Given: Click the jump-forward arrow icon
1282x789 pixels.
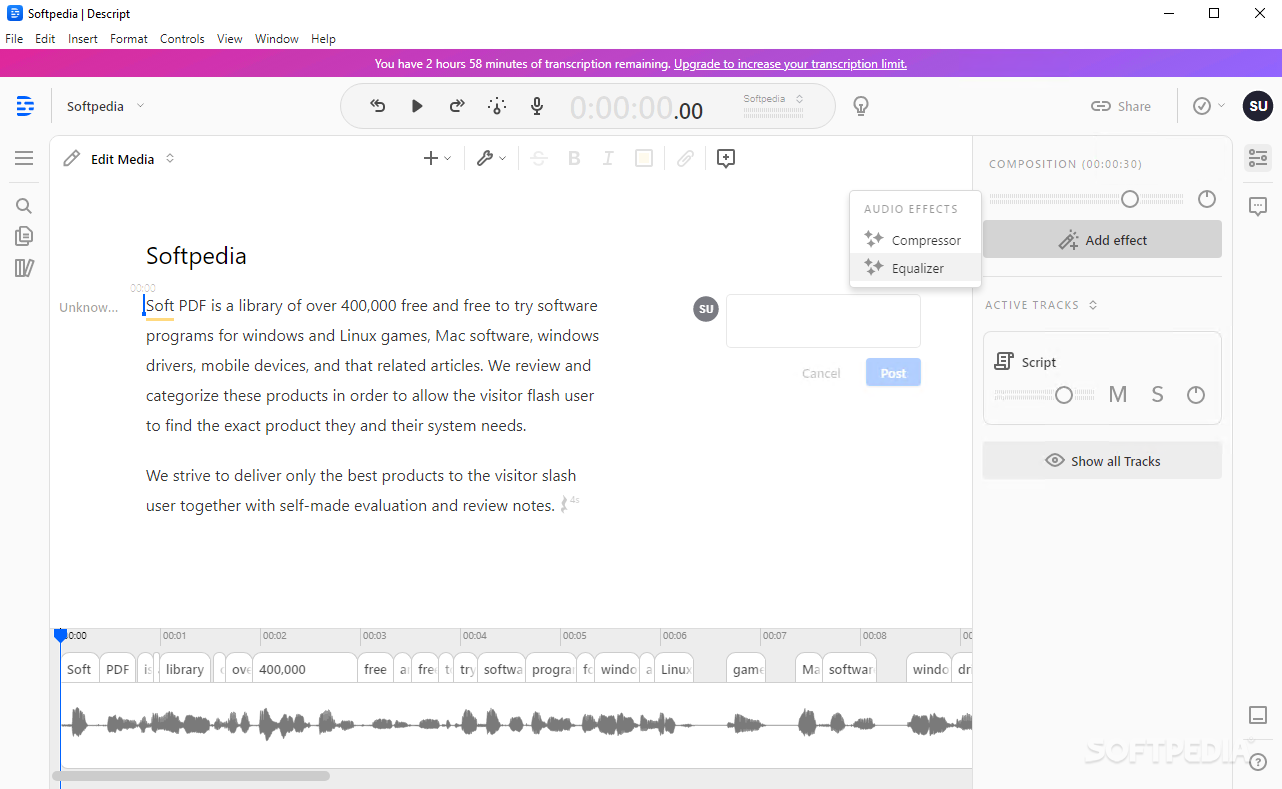Looking at the screenshot, I should click(457, 106).
